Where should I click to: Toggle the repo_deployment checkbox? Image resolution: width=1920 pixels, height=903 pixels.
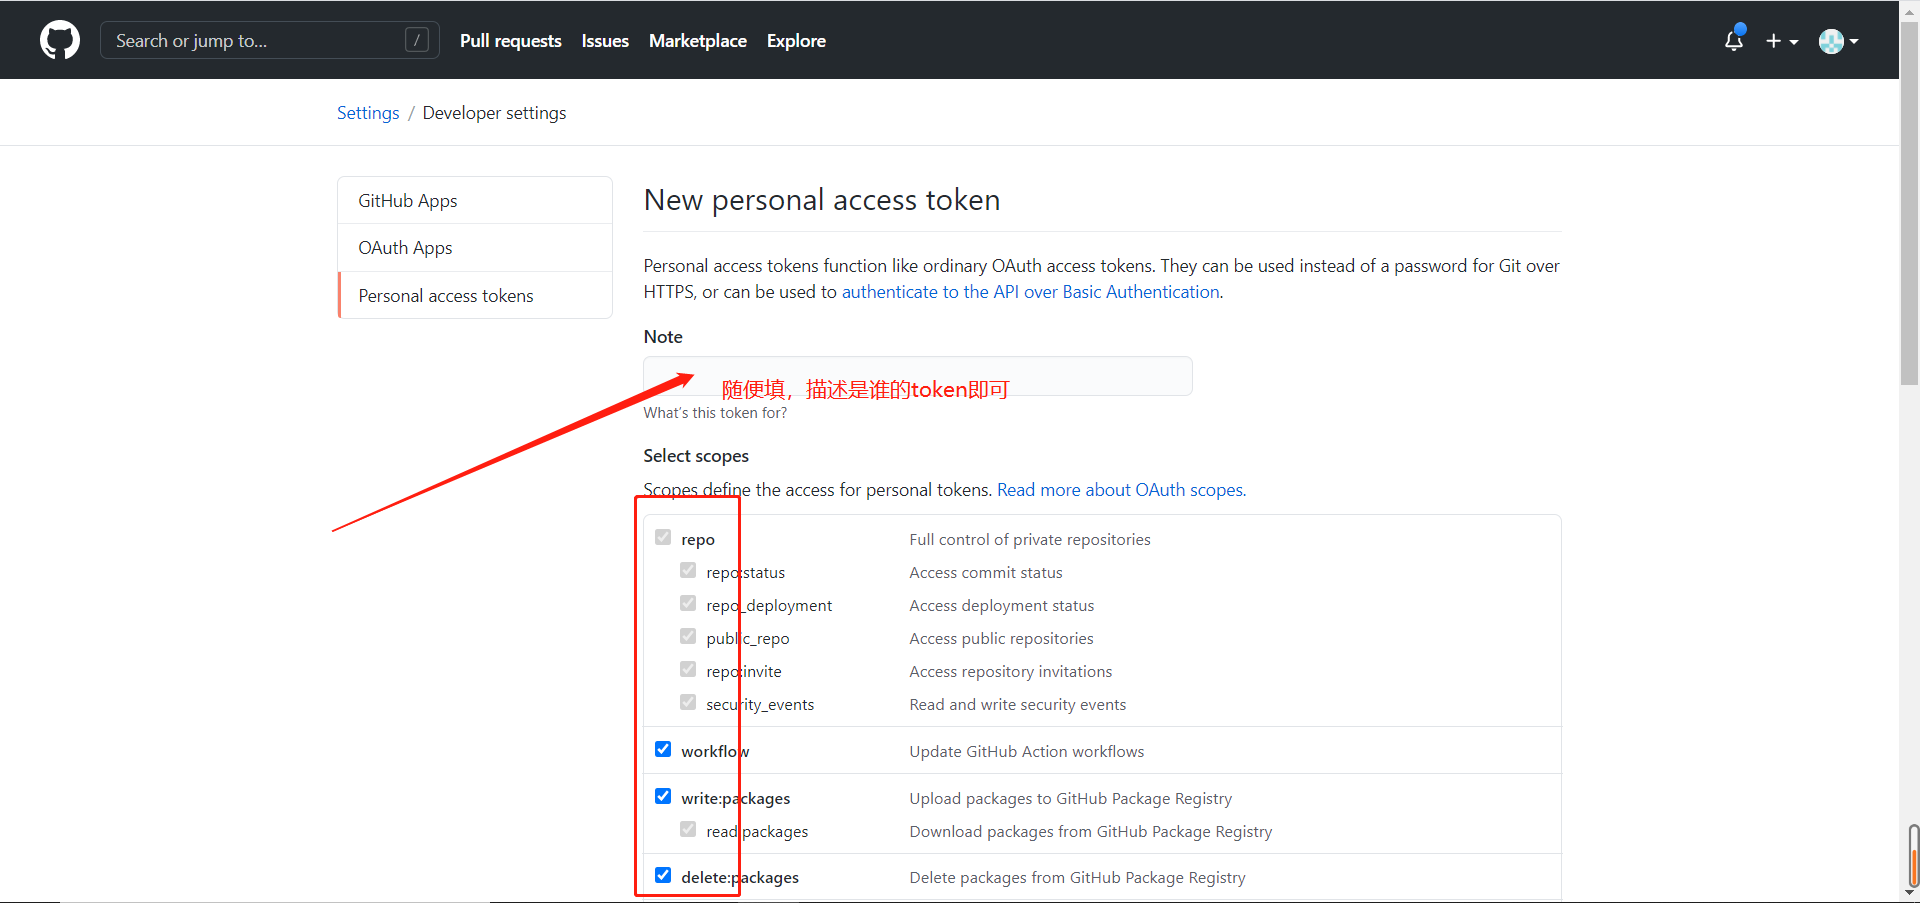[688, 604]
